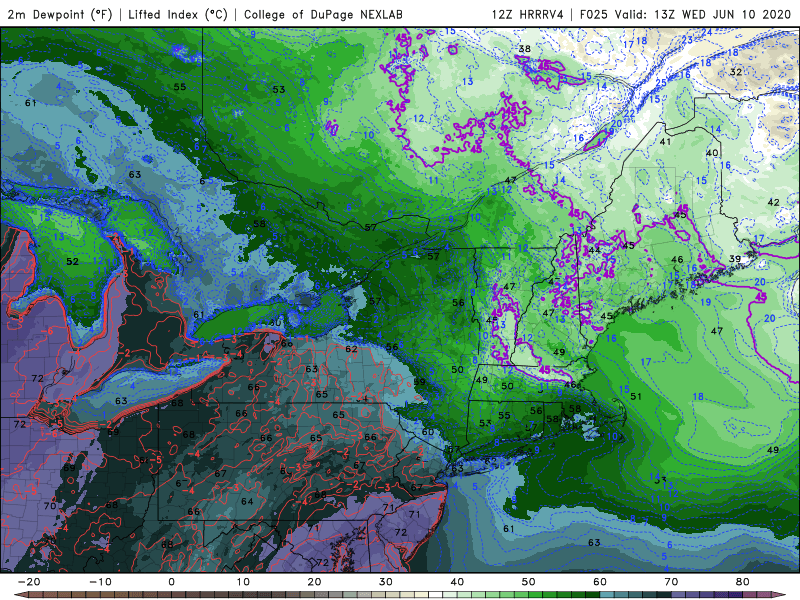The width and height of the screenshot is (800, 600).
Task: Click the black '51' dewpoint value offshore
Action: coord(636,396)
